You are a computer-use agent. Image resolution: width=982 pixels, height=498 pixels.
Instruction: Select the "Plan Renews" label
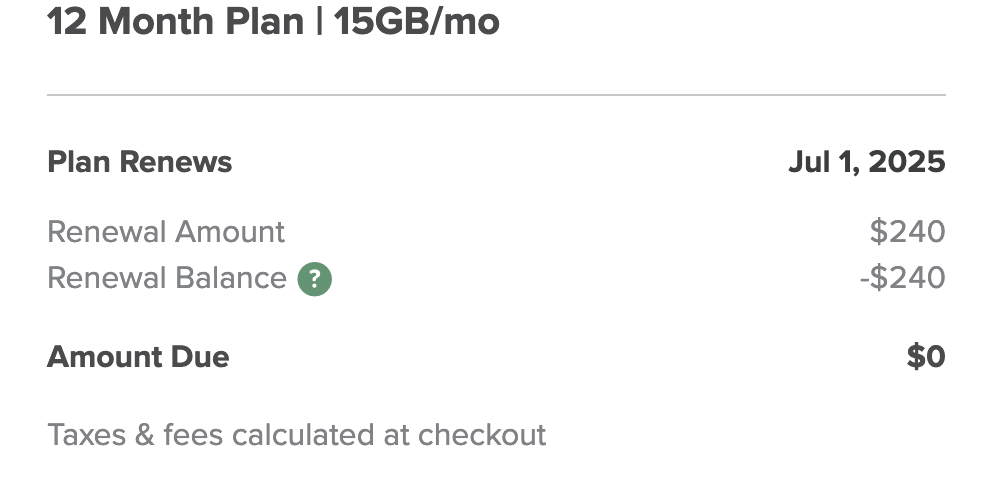[140, 162]
